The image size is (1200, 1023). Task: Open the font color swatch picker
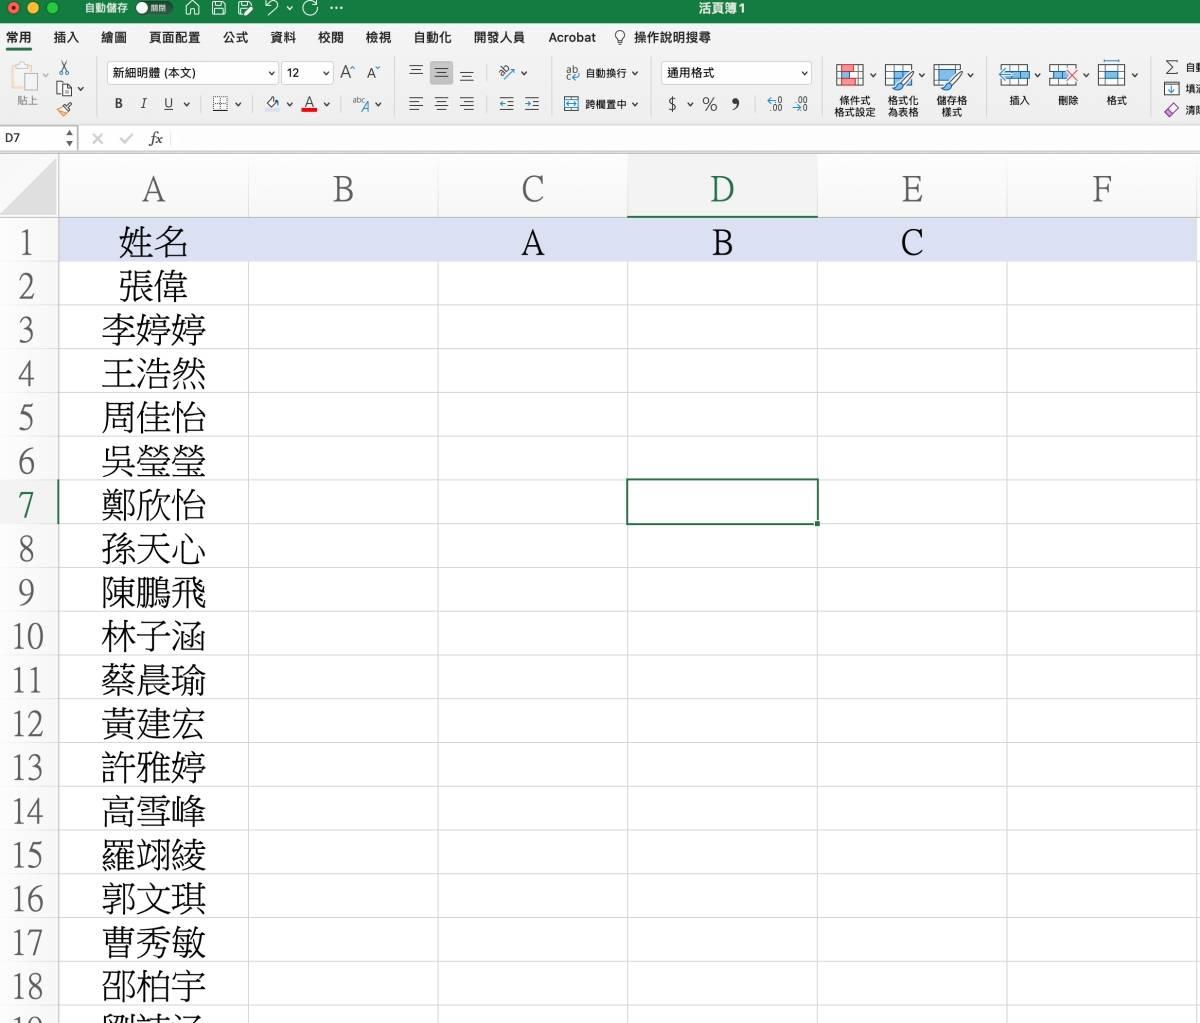click(x=326, y=104)
